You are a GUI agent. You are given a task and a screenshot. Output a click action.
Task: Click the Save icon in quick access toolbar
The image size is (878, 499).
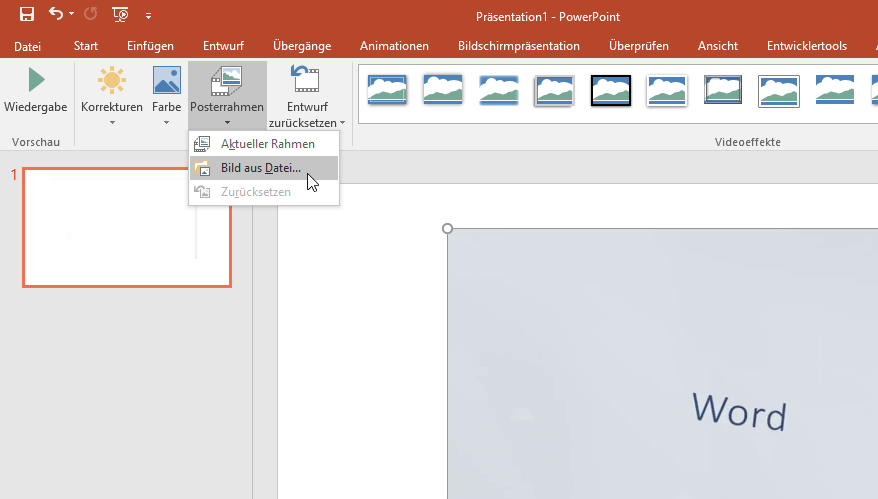click(26, 14)
